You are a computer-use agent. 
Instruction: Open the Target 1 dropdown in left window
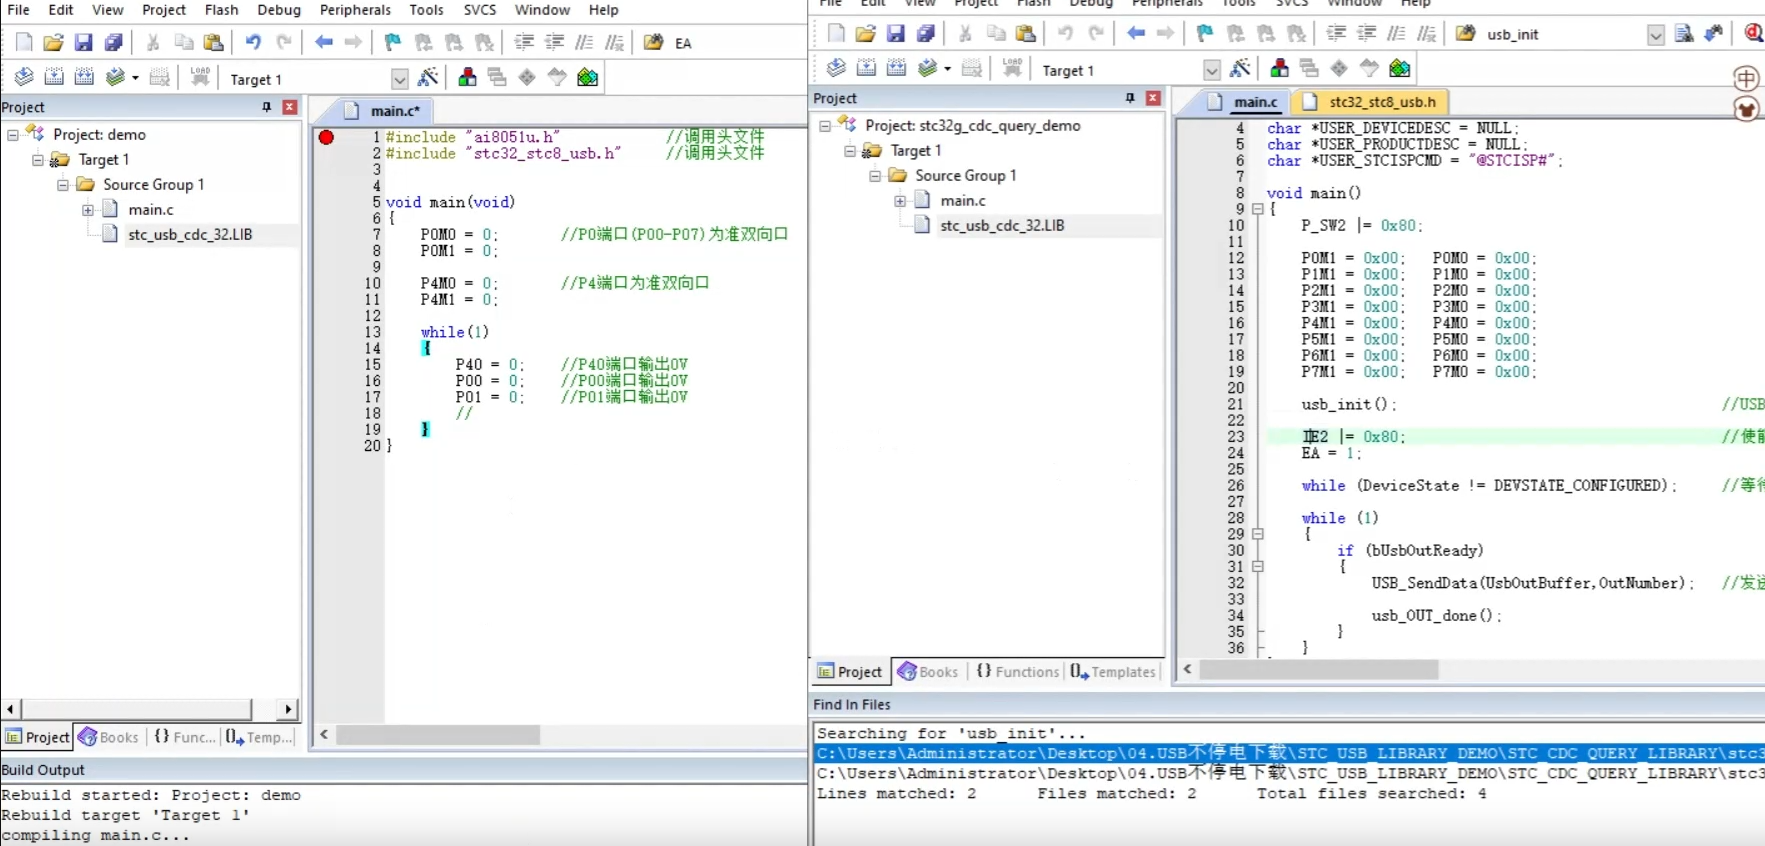click(x=400, y=79)
